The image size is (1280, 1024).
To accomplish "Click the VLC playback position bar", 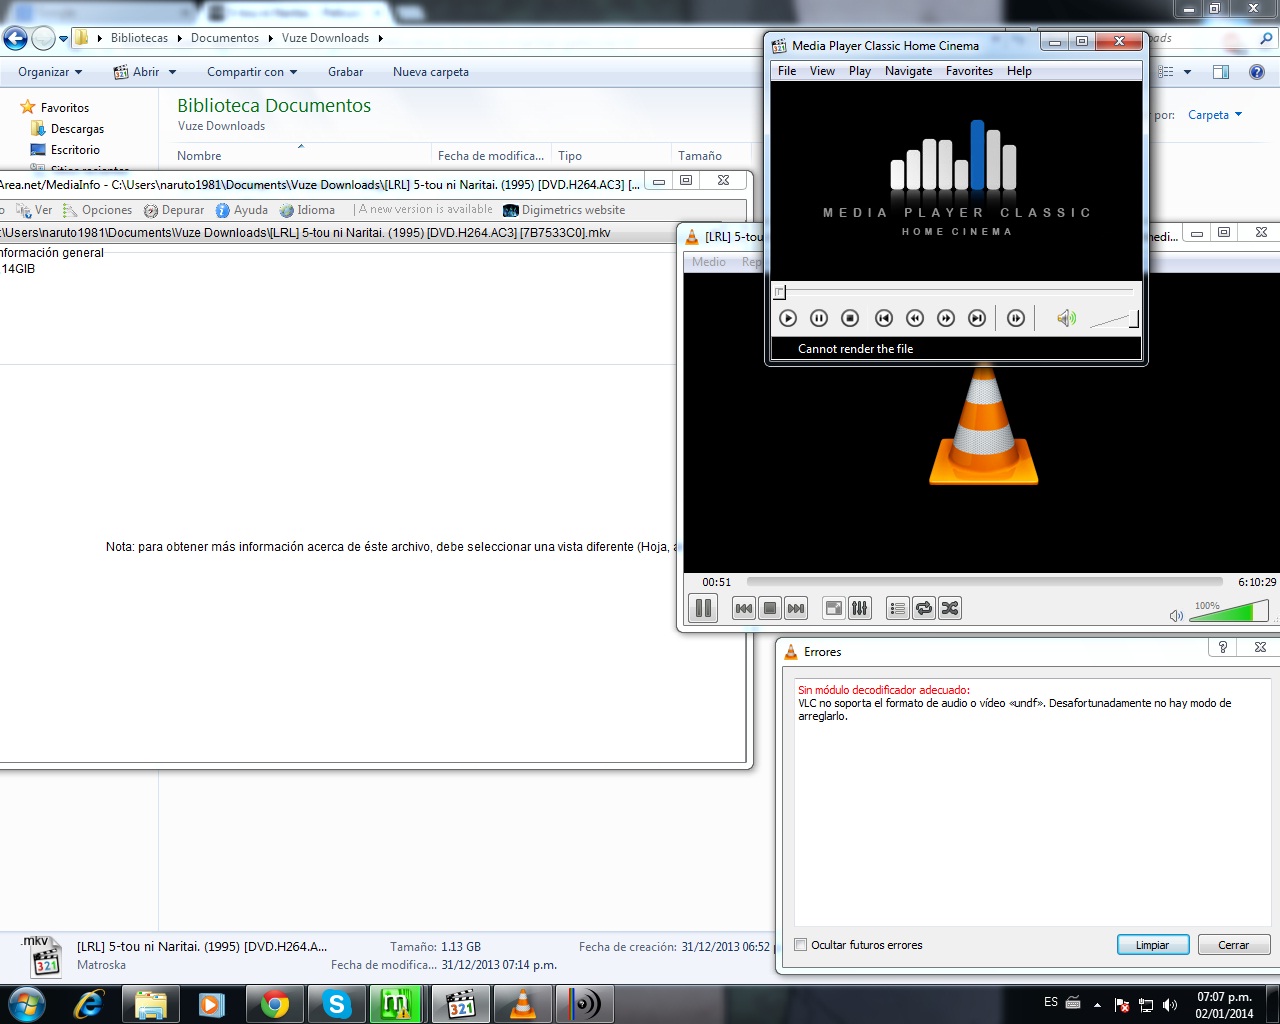I will click(984, 581).
